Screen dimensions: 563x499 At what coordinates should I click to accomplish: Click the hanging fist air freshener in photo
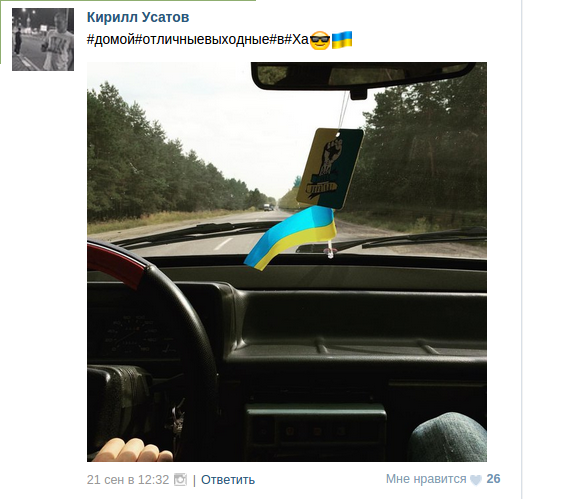pyautogui.click(x=330, y=168)
